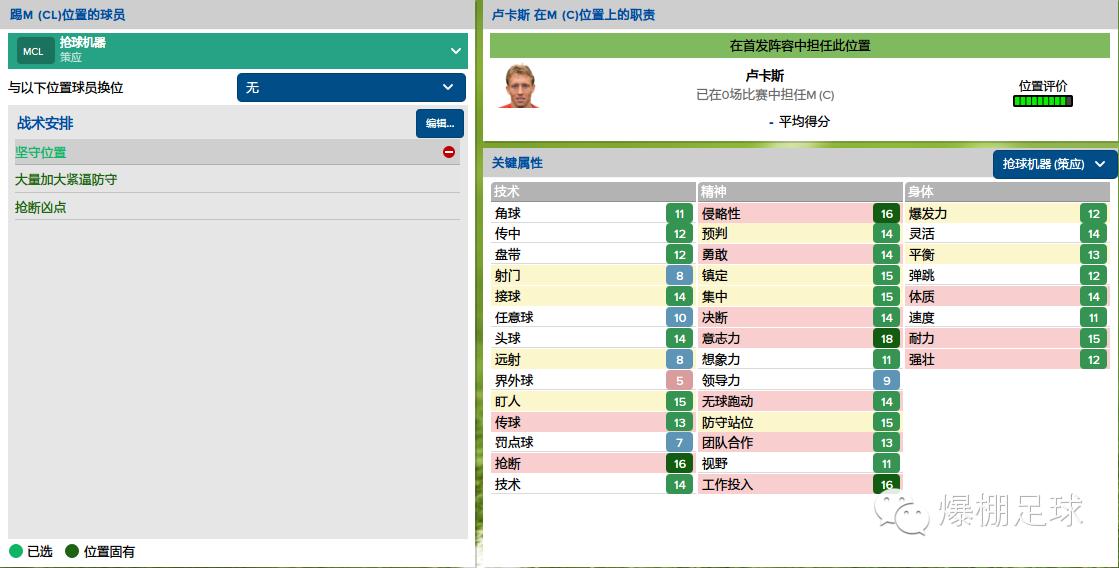Image resolution: width=1119 pixels, height=568 pixels.
Task: Click the 传中 attribute row
Action: pyautogui.click(x=592, y=234)
